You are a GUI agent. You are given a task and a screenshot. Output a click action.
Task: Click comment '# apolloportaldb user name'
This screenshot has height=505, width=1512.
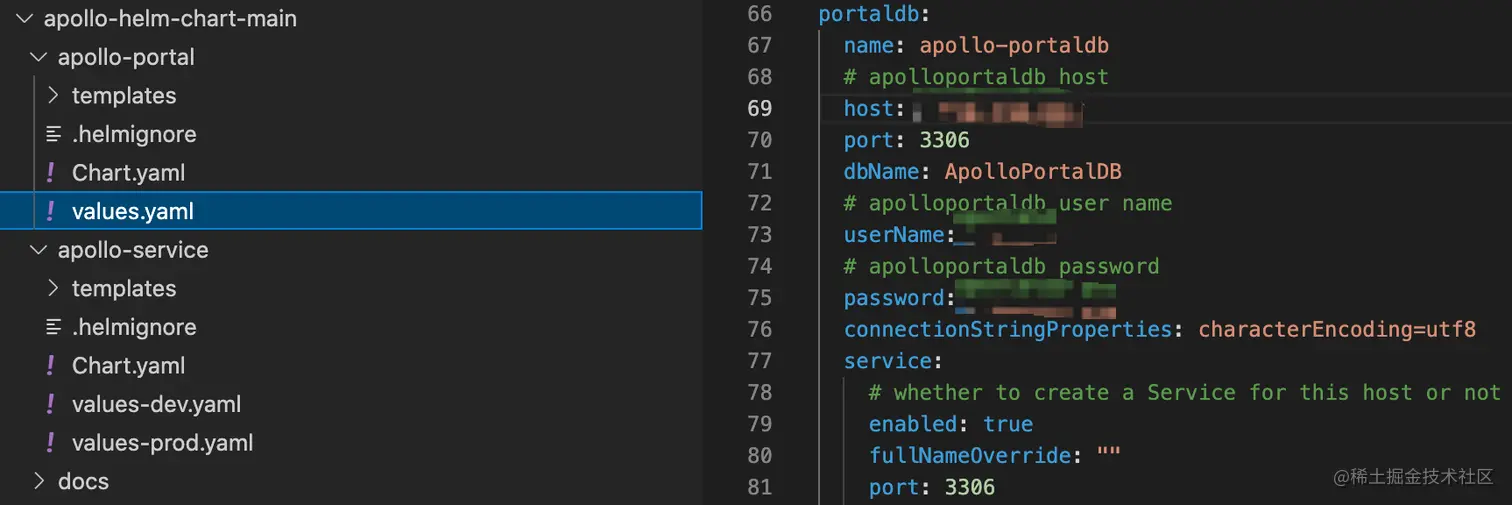(x=1008, y=203)
